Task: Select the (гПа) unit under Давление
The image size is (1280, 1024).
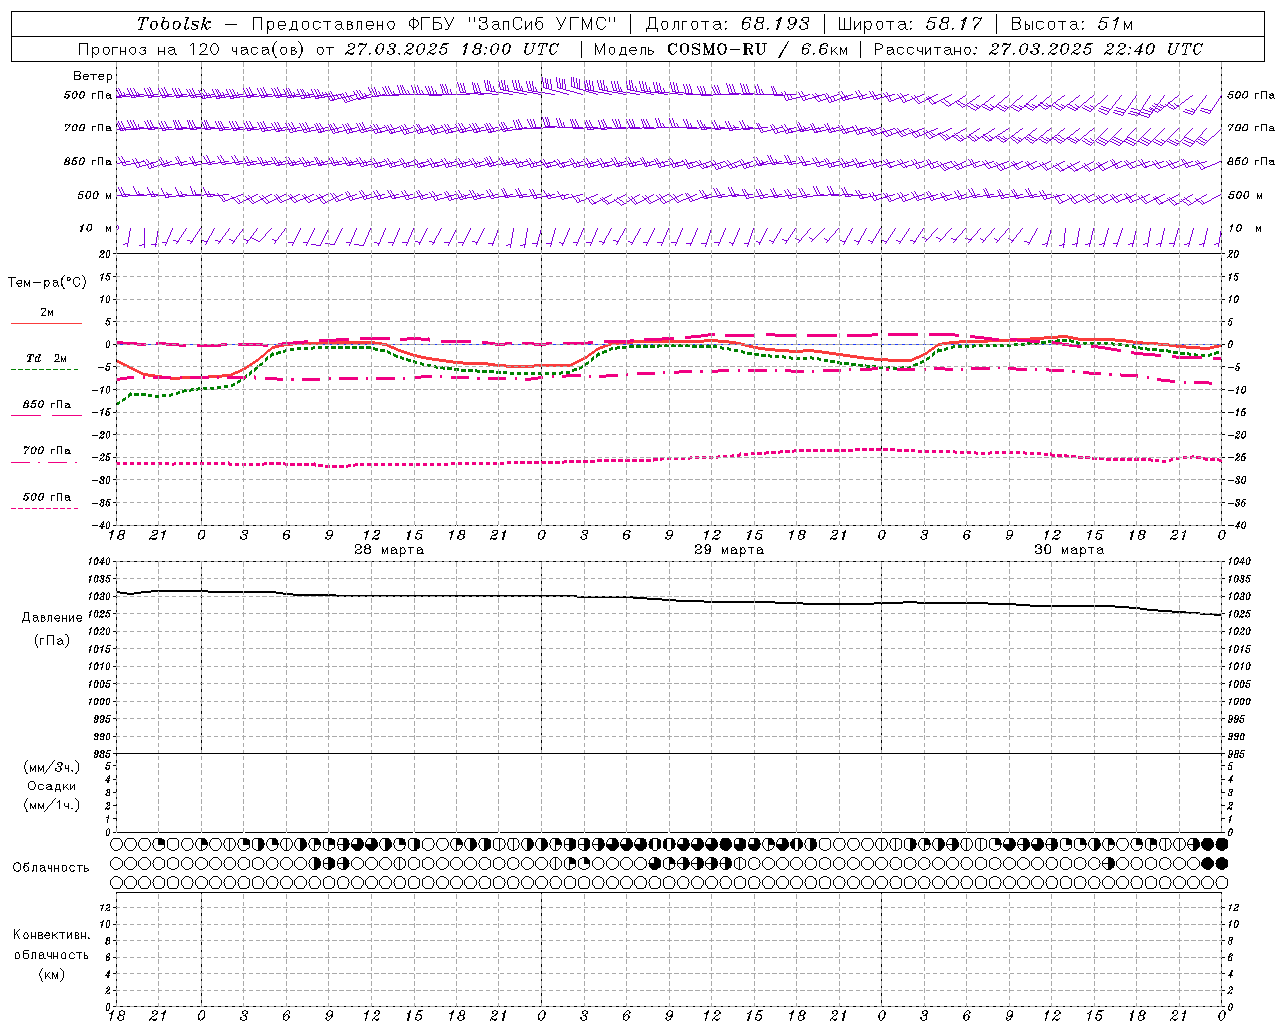Action: point(52,640)
